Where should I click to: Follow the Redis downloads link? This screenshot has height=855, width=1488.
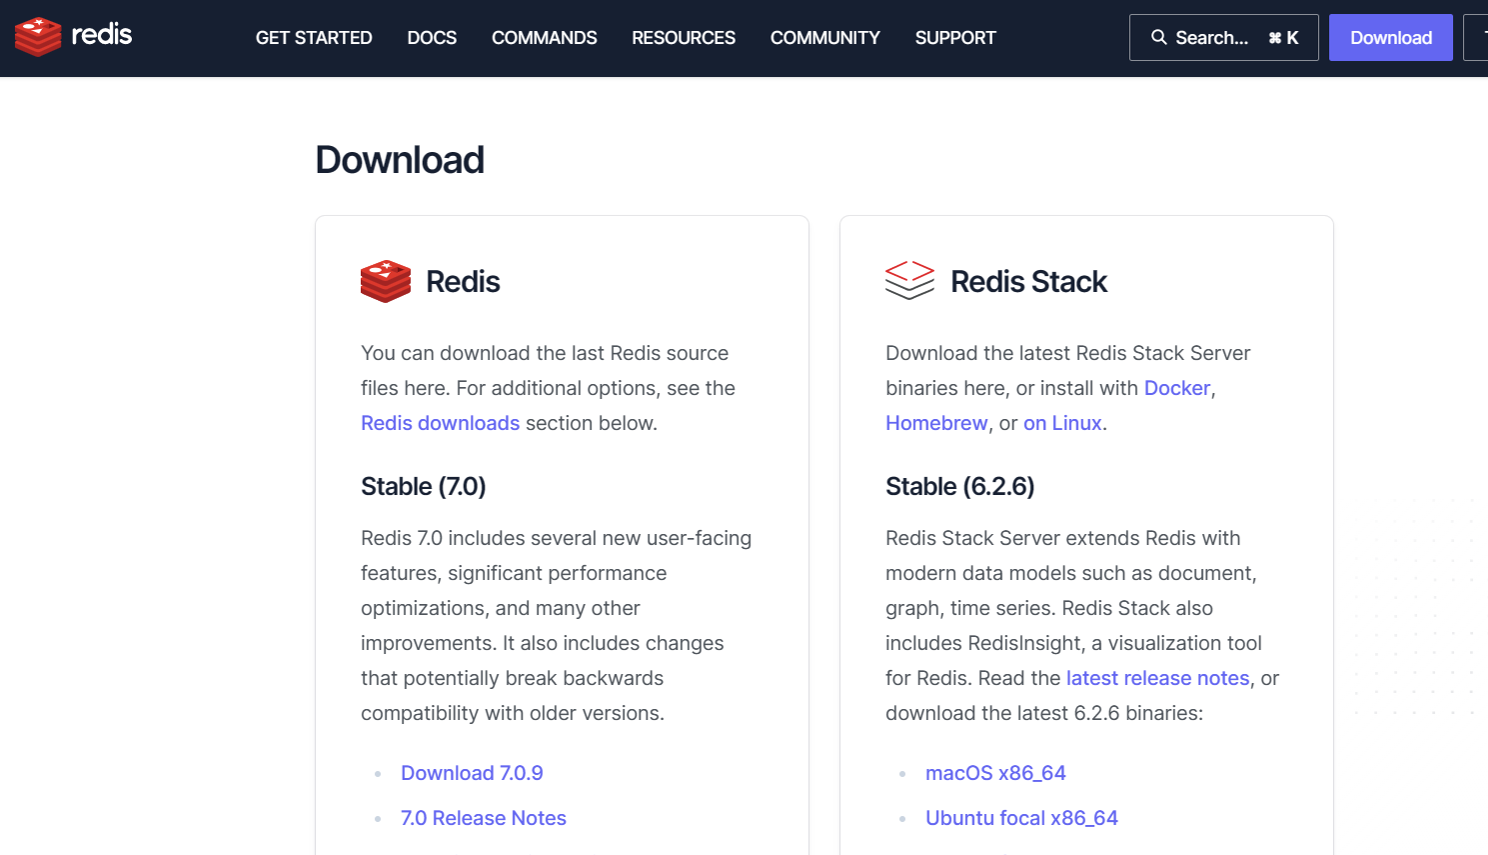440,423
